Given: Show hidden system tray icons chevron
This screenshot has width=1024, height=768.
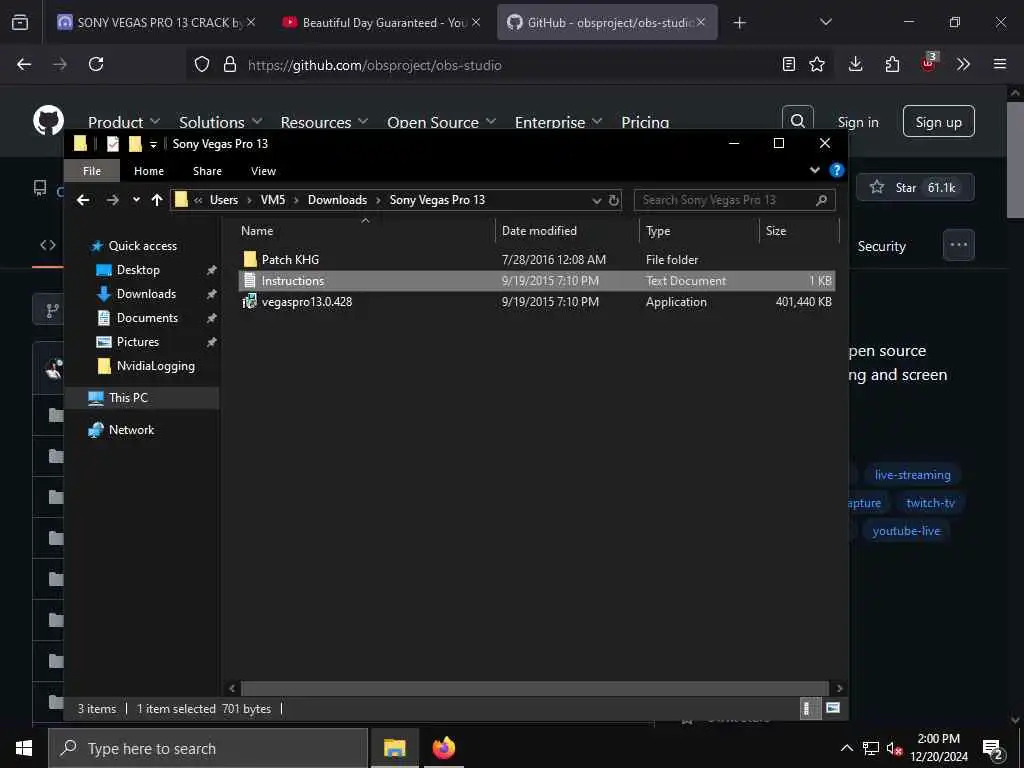Looking at the screenshot, I should tap(846, 748).
